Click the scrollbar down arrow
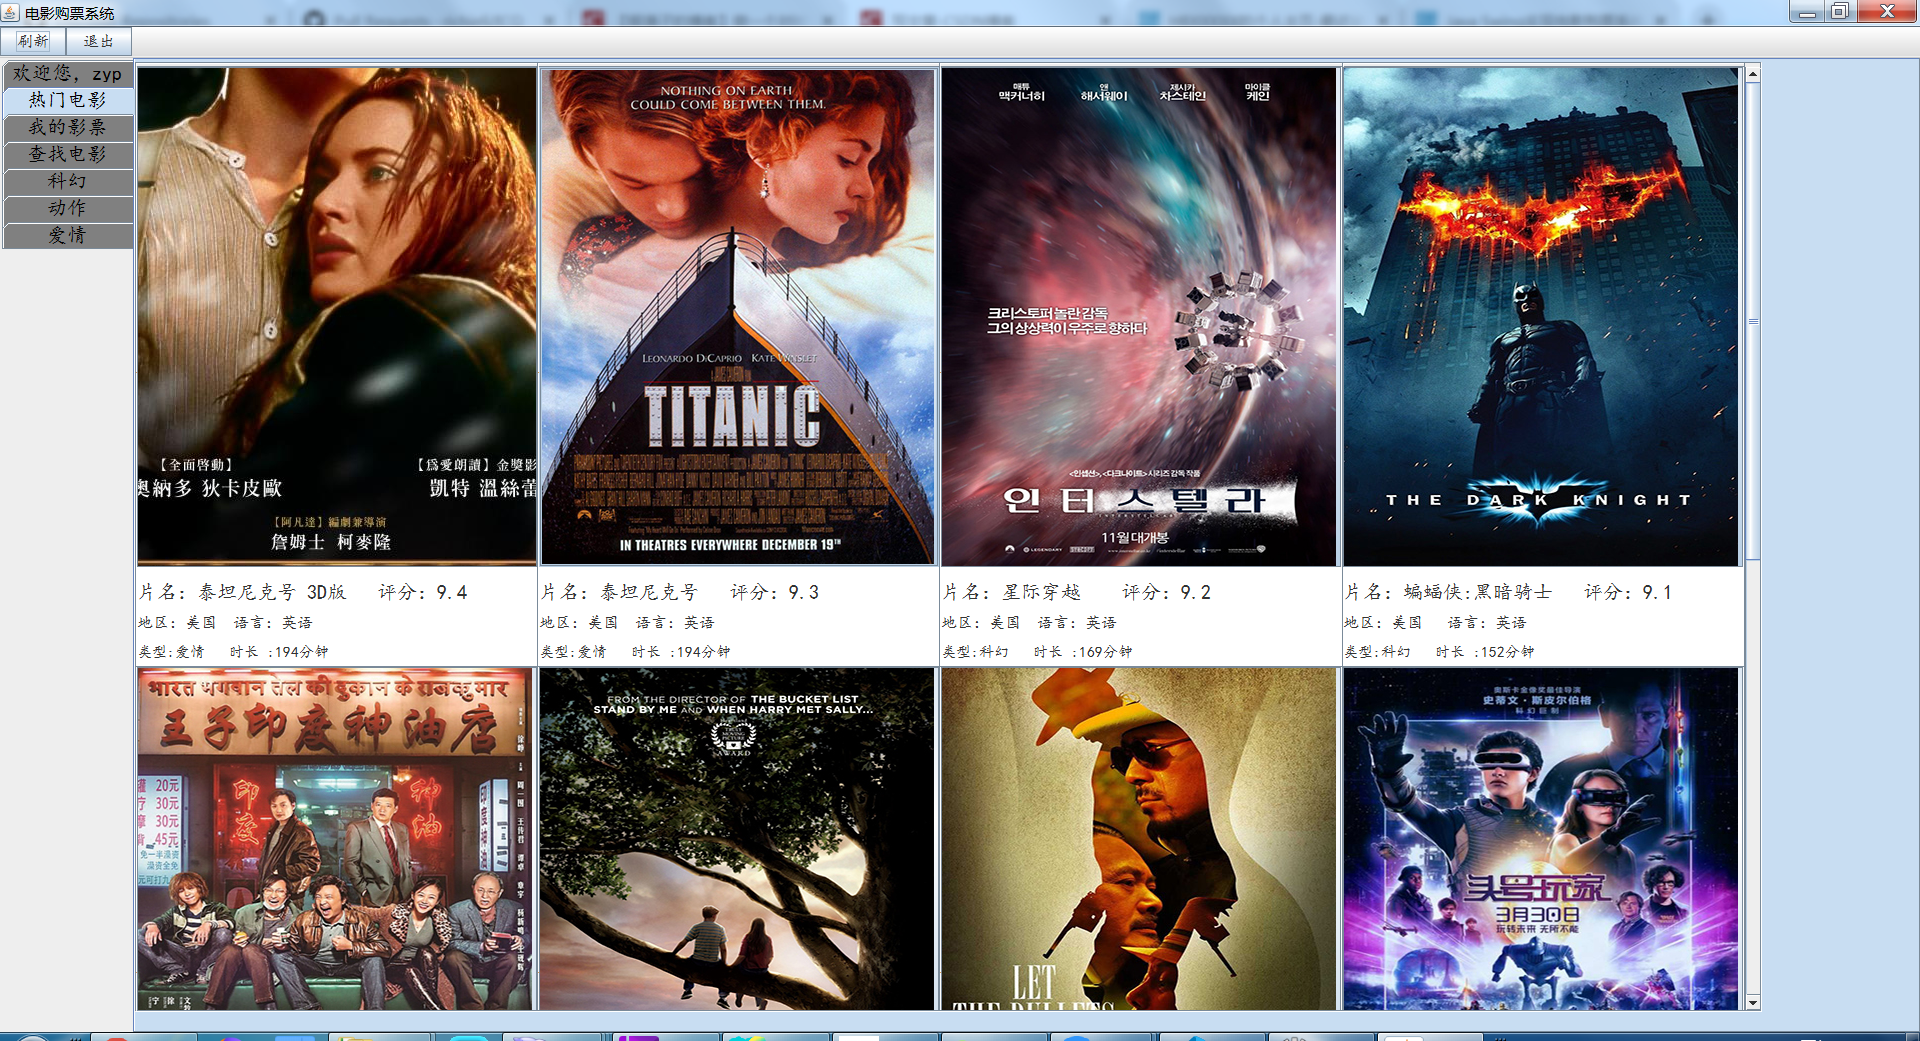Image resolution: width=1920 pixels, height=1041 pixels. click(1753, 1002)
